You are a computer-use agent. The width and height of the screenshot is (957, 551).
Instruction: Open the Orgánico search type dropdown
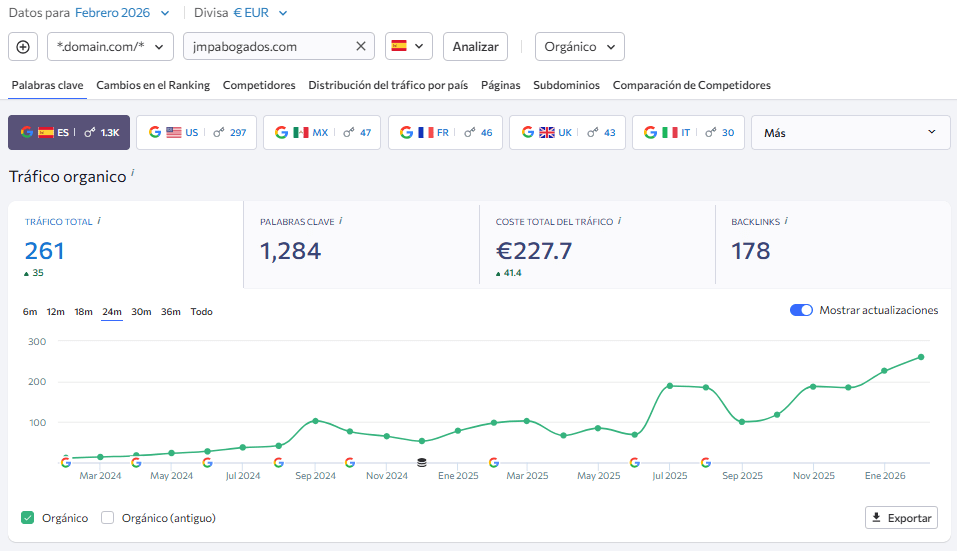coord(580,47)
